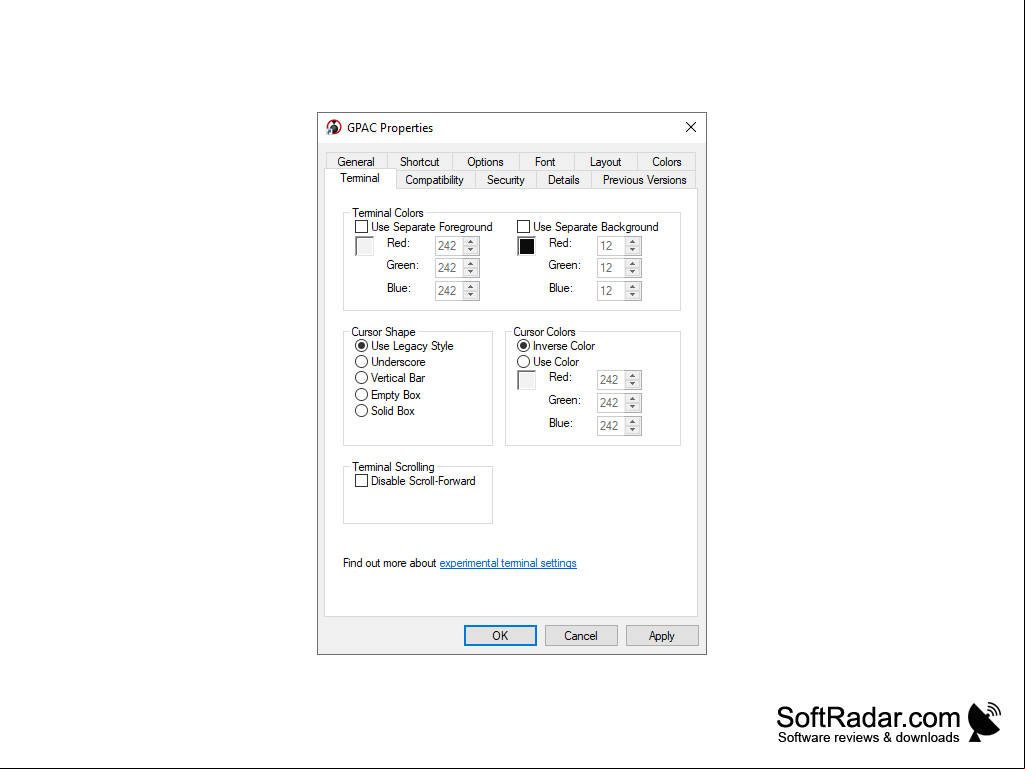Confirm with the OK button
The width and height of the screenshot is (1025, 769).
click(x=500, y=636)
